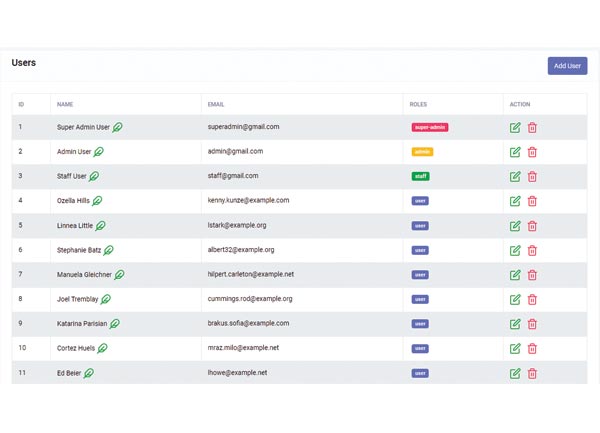Click the ID column header
The width and height of the screenshot is (600, 433).
[x=21, y=104]
